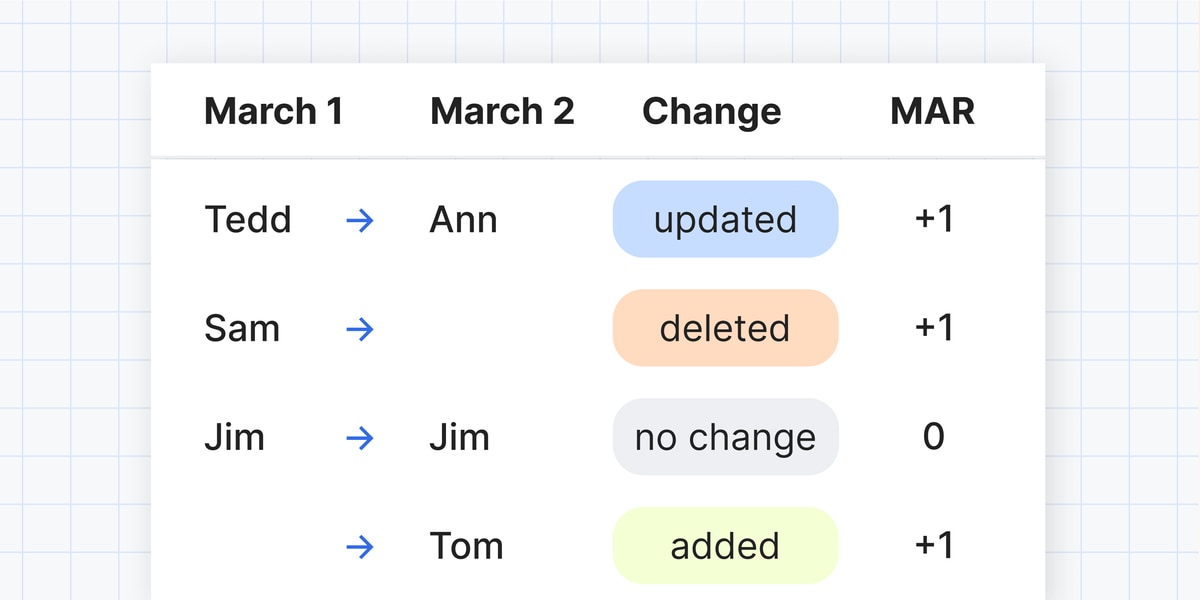Select the Tedd cell
1200x600 pixels.
click(x=247, y=219)
